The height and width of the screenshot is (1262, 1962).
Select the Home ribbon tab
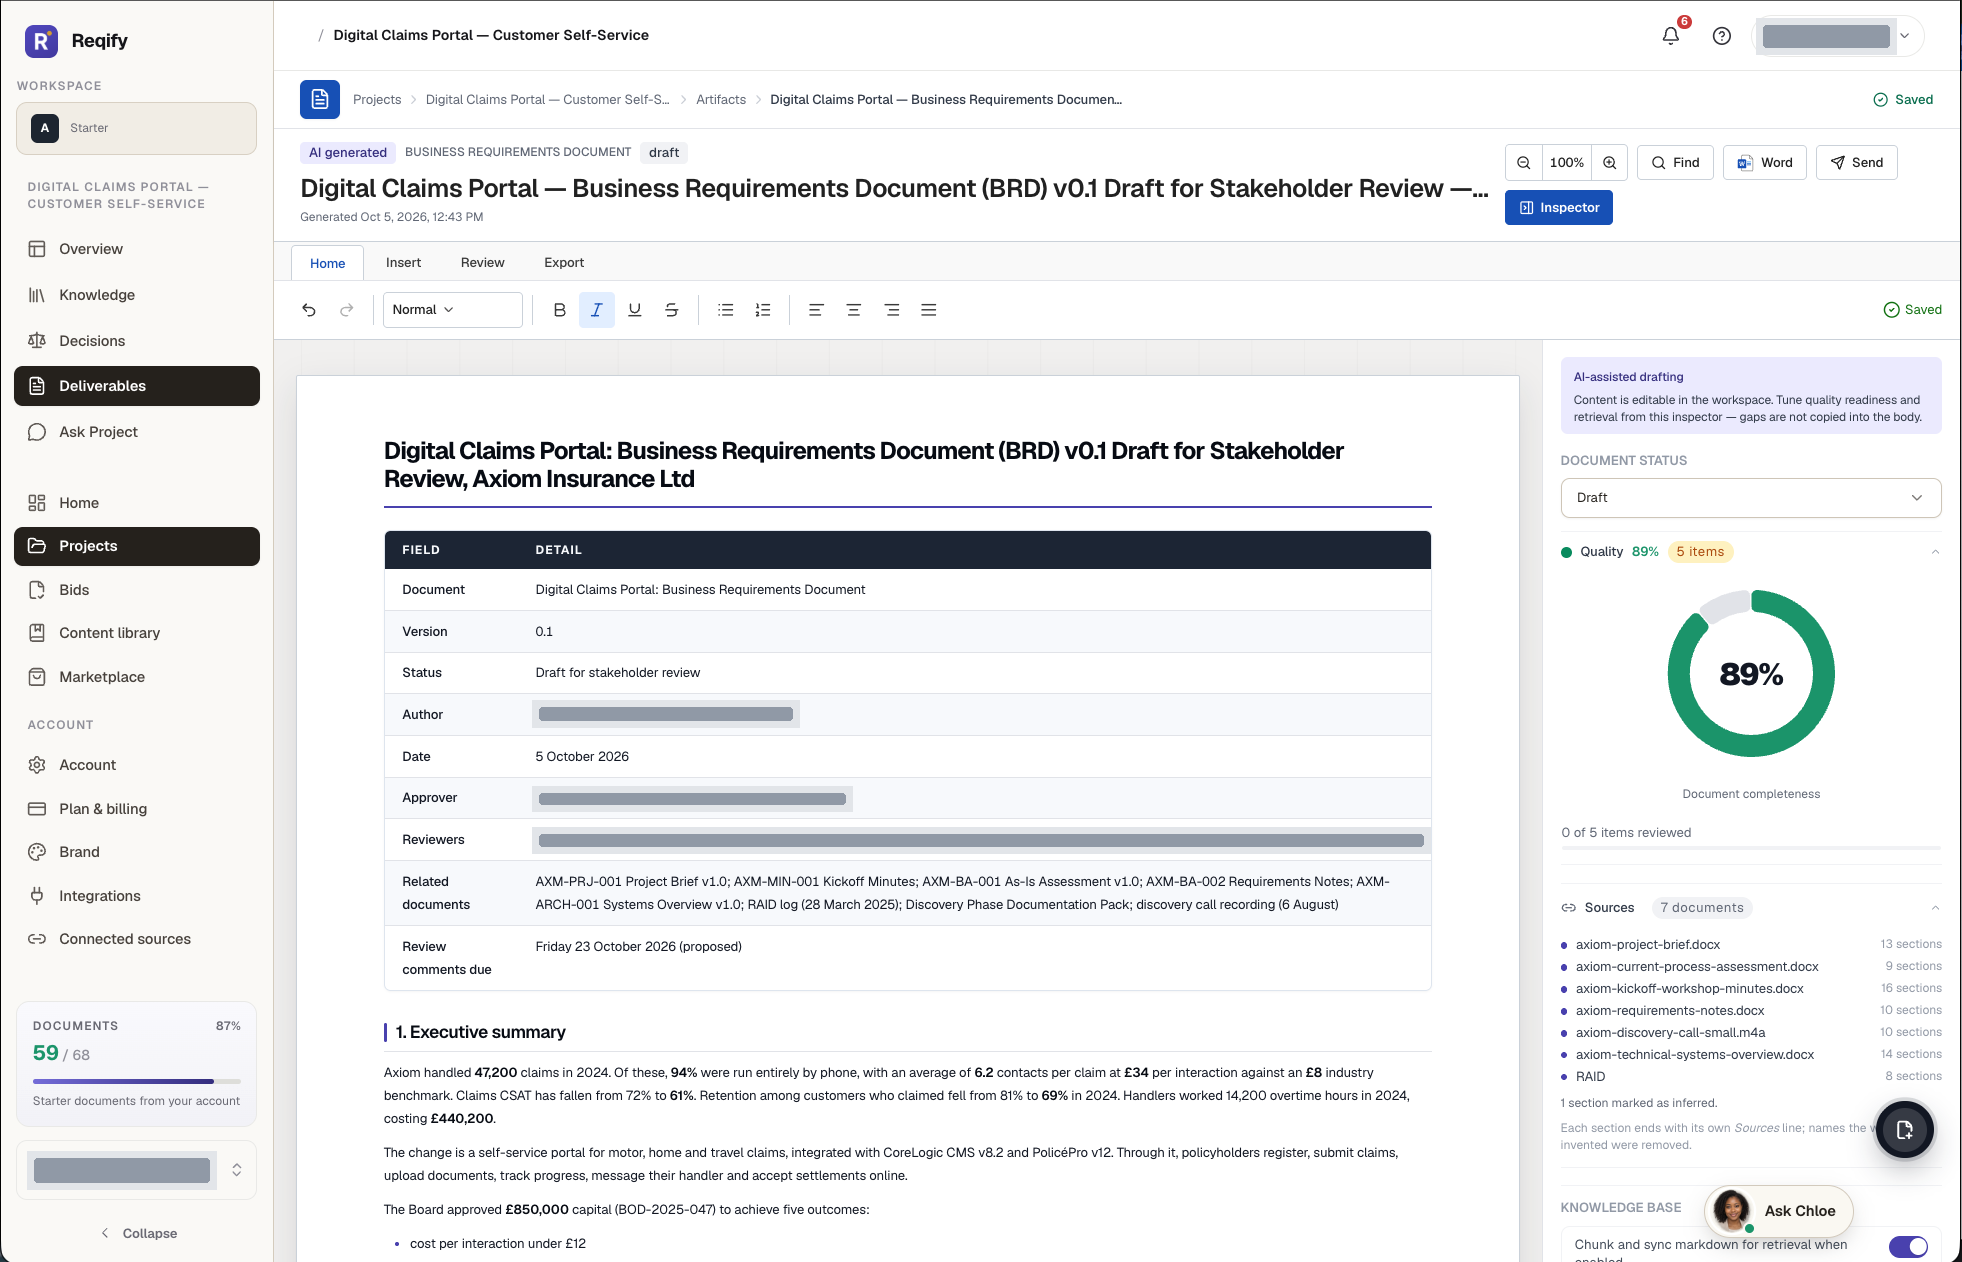click(x=327, y=264)
